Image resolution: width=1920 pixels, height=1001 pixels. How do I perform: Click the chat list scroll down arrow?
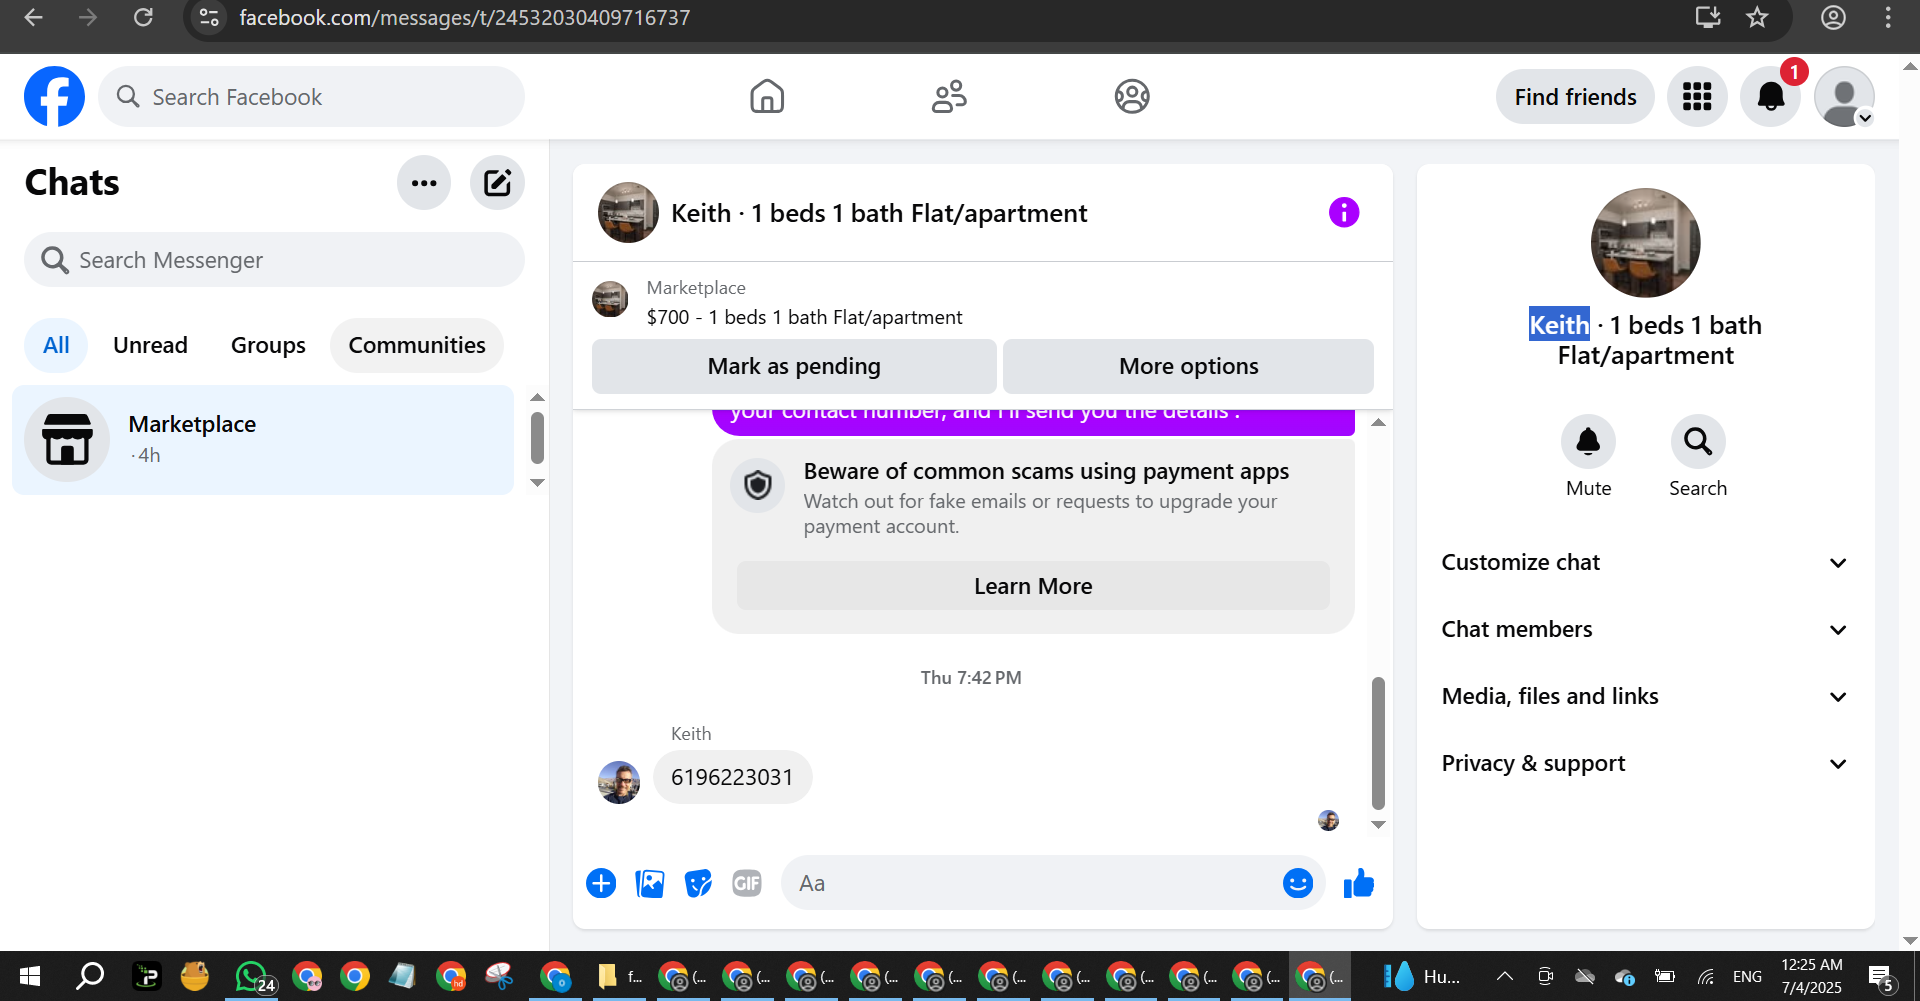(x=537, y=483)
